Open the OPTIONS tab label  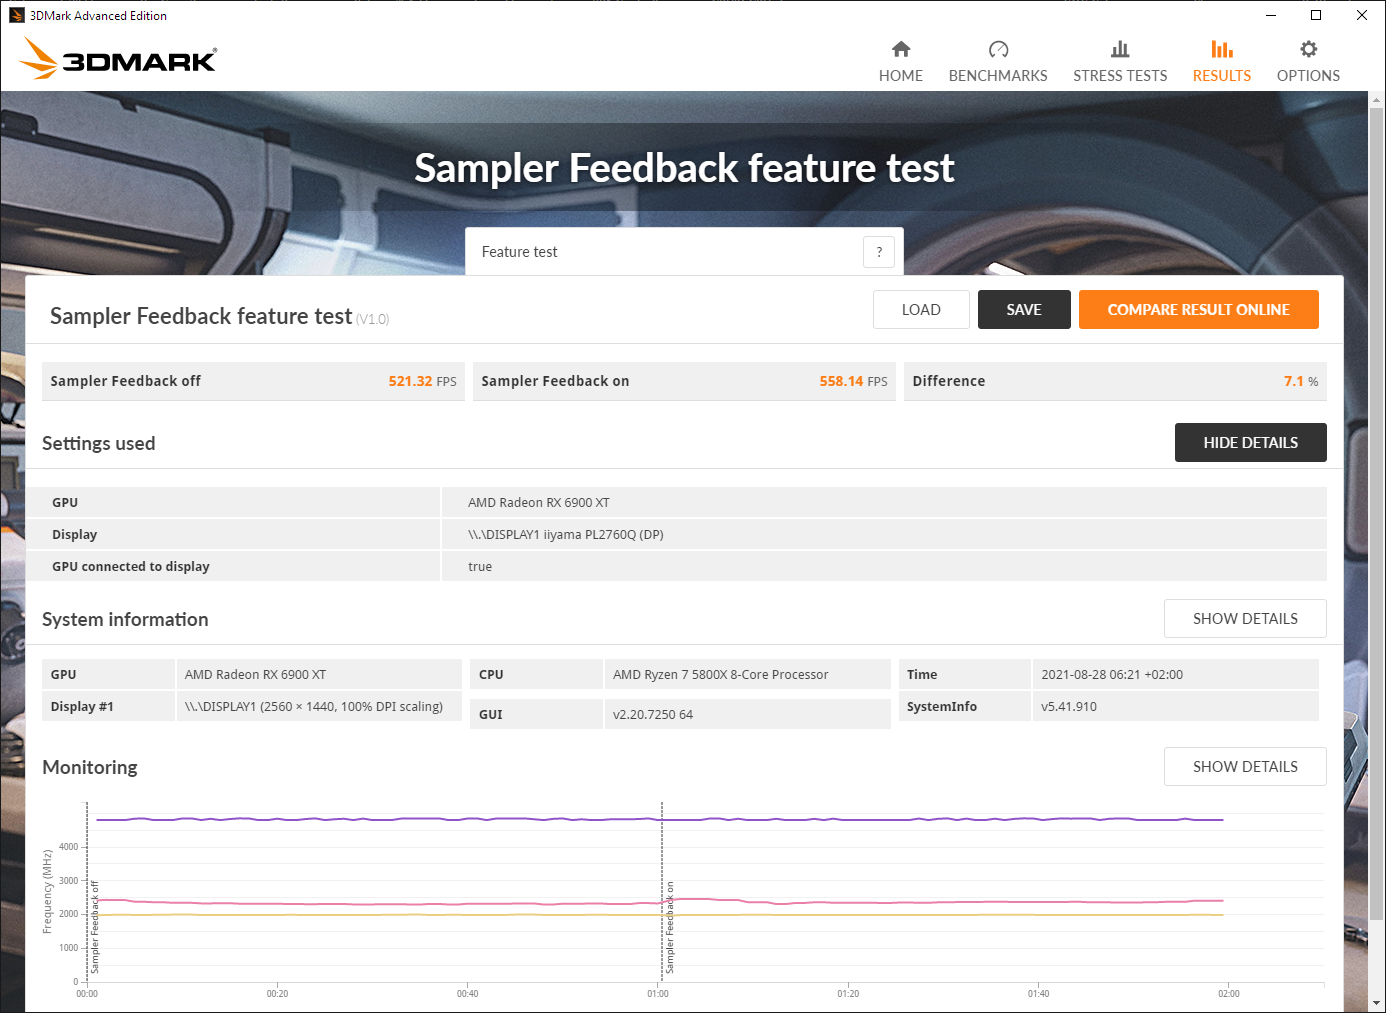1308,76
